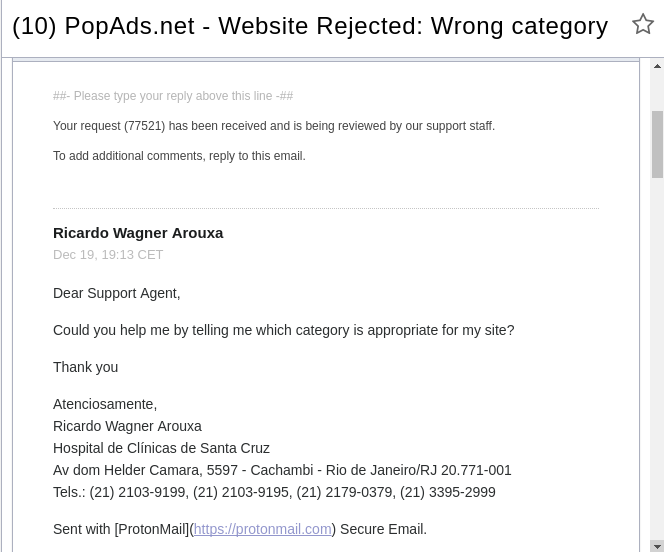This screenshot has height=552, width=664.
Task: Click the 'Sent with [ProtonMail]' text
Action: point(120,529)
